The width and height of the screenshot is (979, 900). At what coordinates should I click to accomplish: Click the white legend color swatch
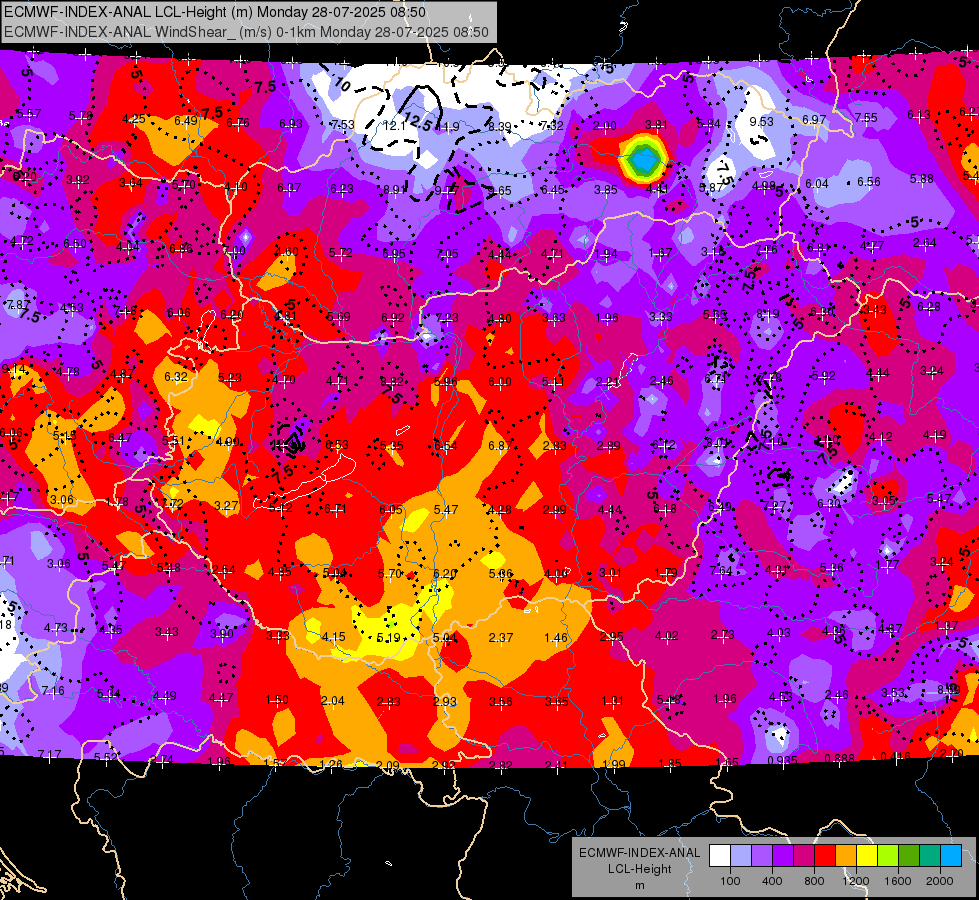tap(720, 855)
